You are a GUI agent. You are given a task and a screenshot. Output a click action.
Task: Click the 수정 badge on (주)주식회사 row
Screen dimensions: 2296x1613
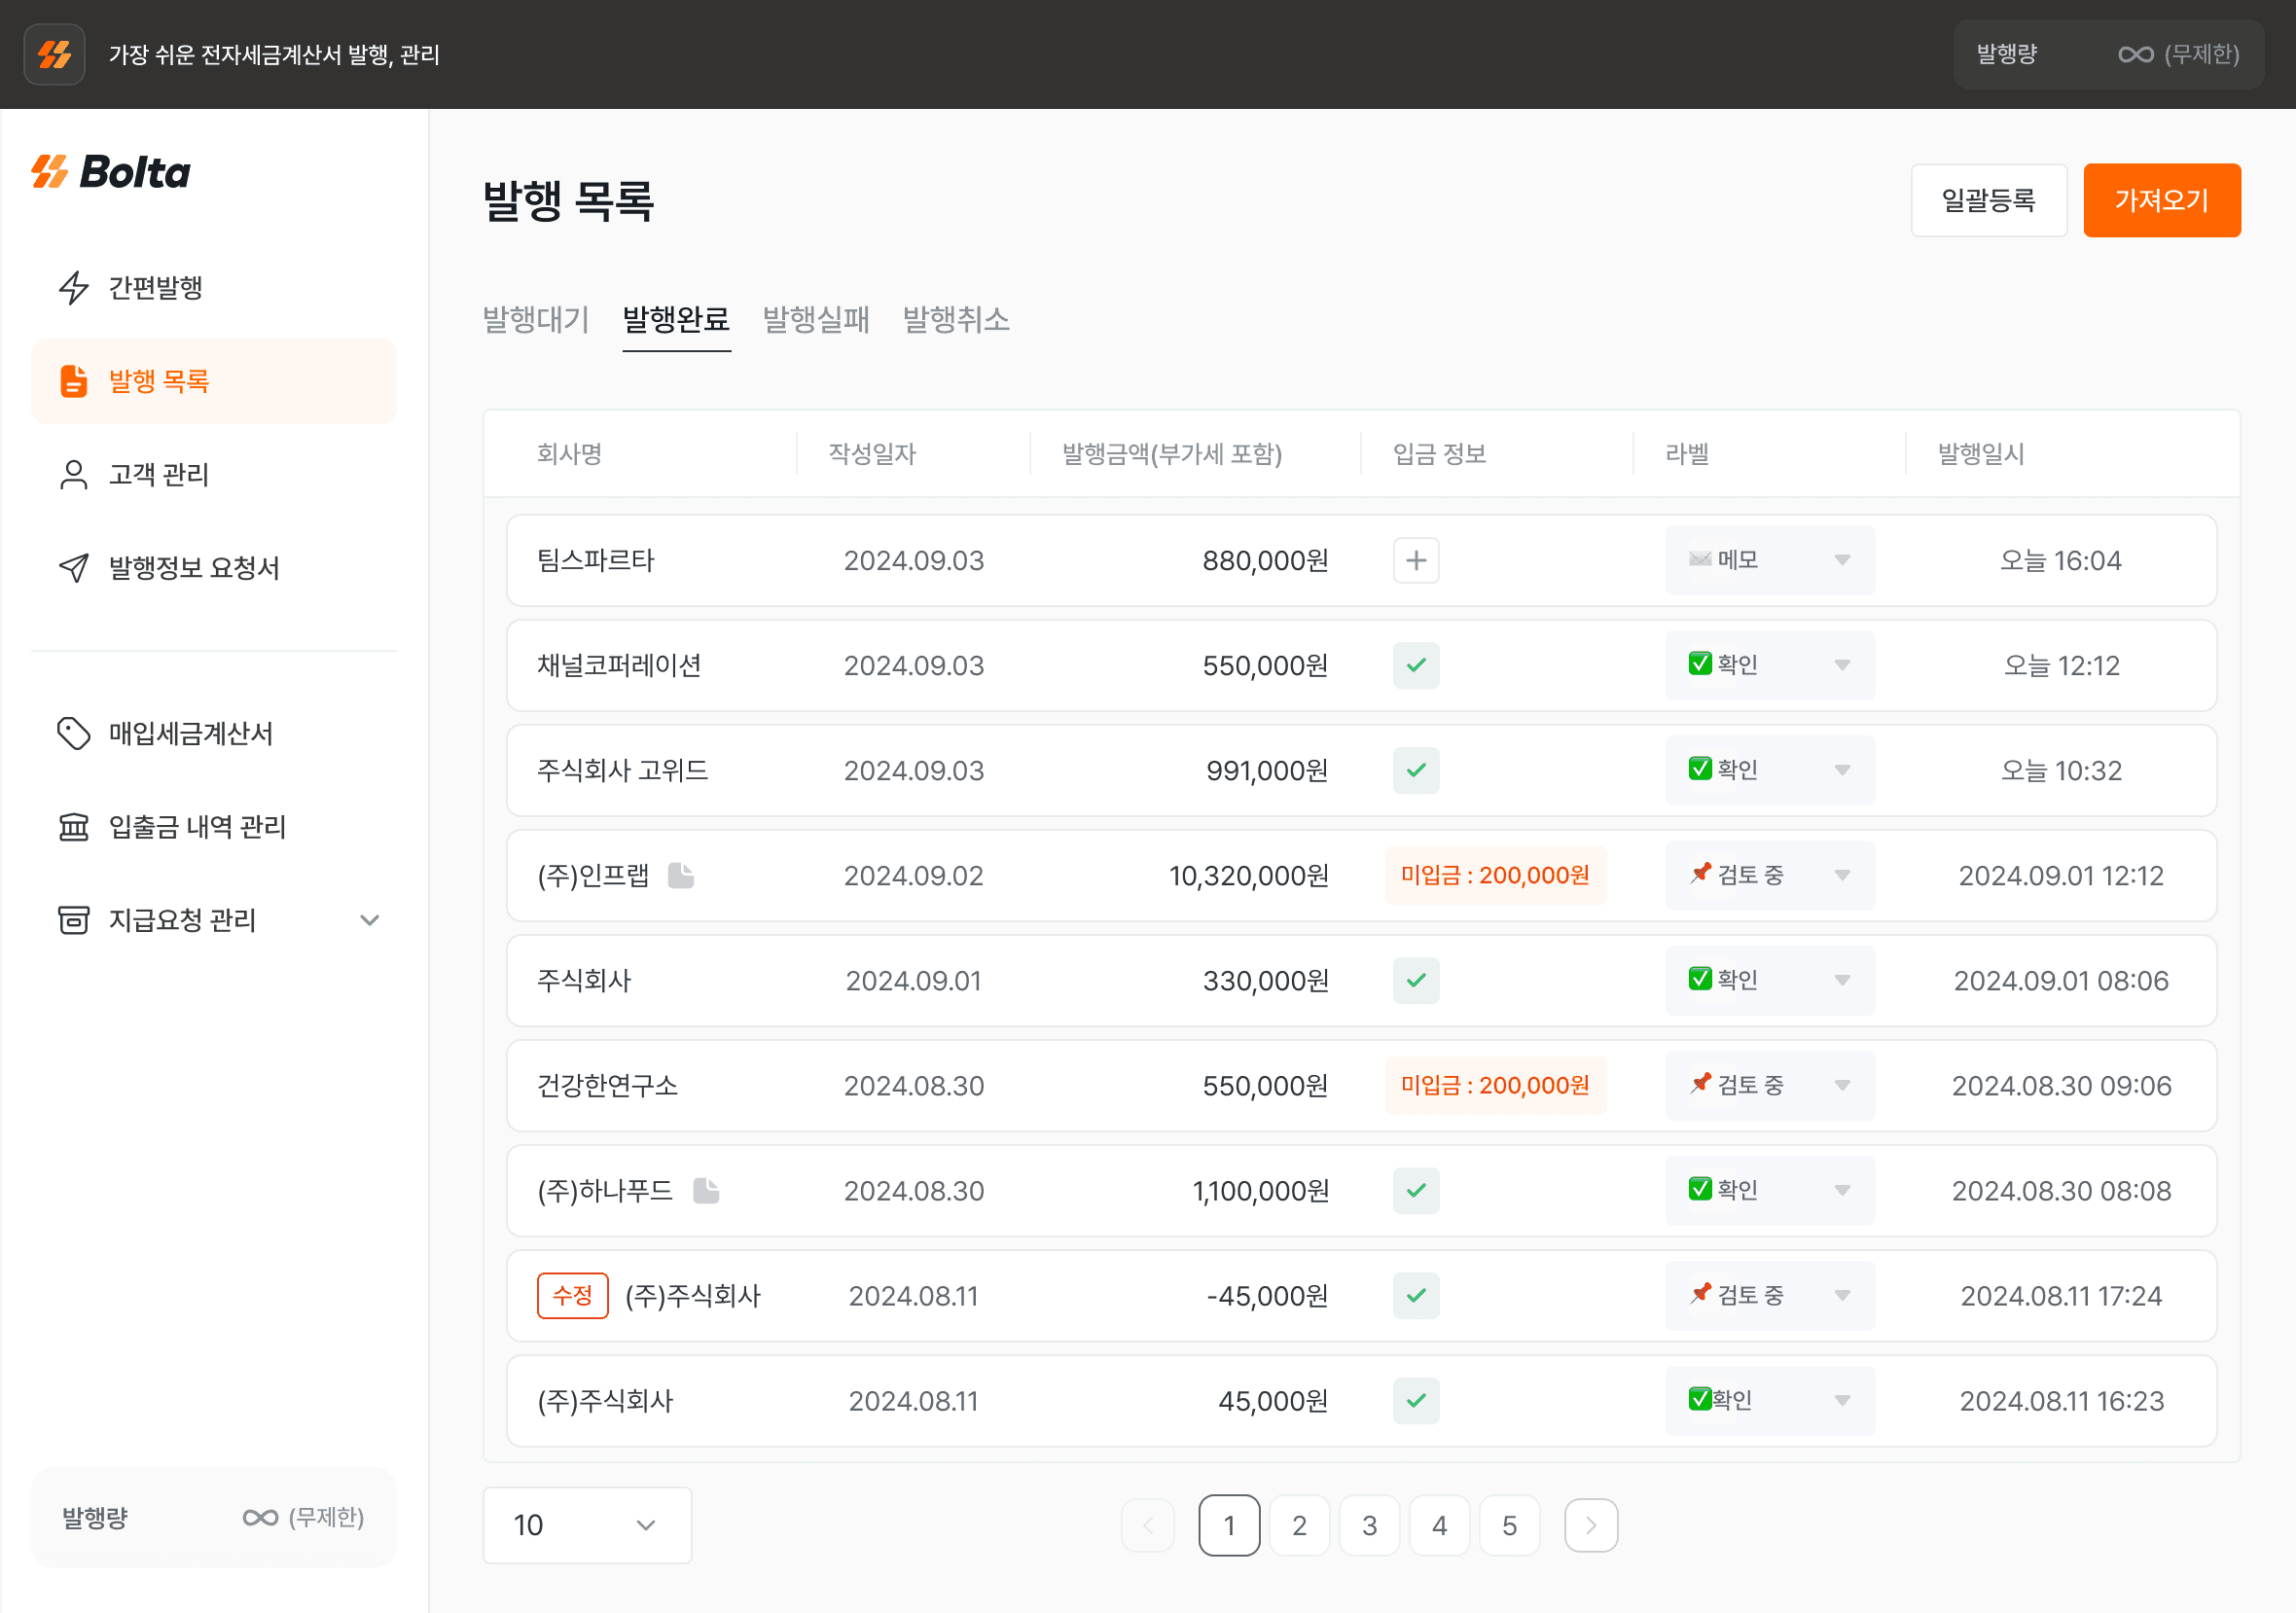click(573, 1296)
